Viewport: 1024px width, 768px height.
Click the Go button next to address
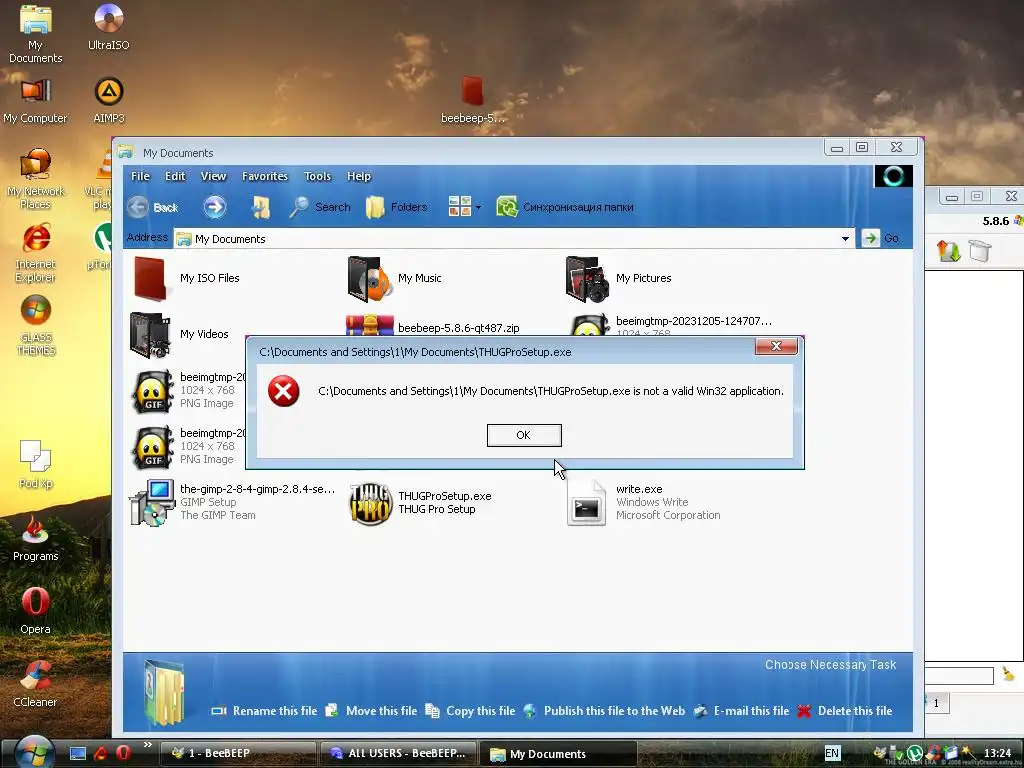point(880,238)
